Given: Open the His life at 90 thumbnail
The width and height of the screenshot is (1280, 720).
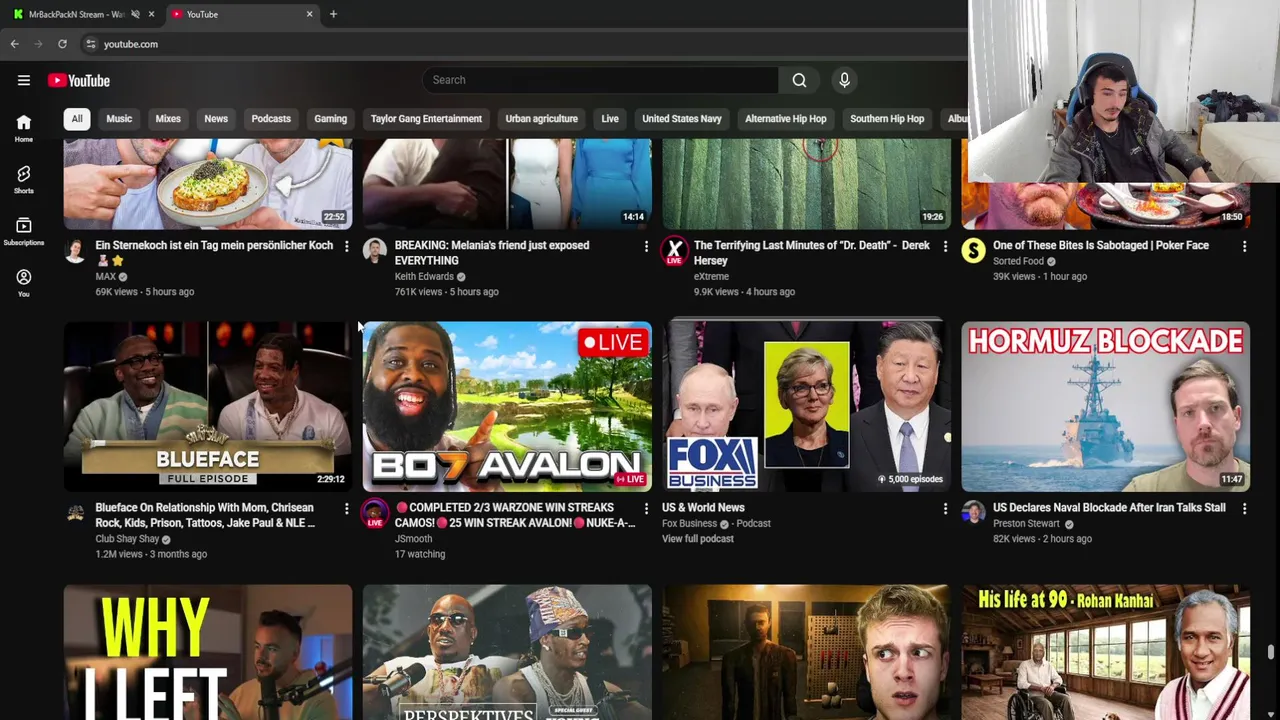Looking at the screenshot, I should click(x=1106, y=652).
